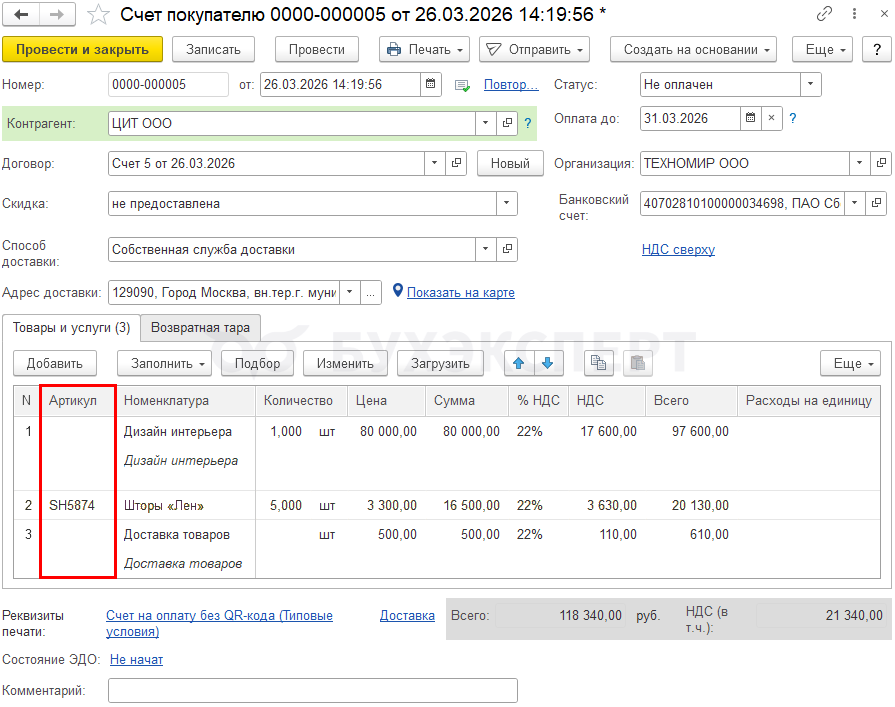Open the Печать dropdown menu
Viewport: 895px width, 707px height.
coord(425,49)
